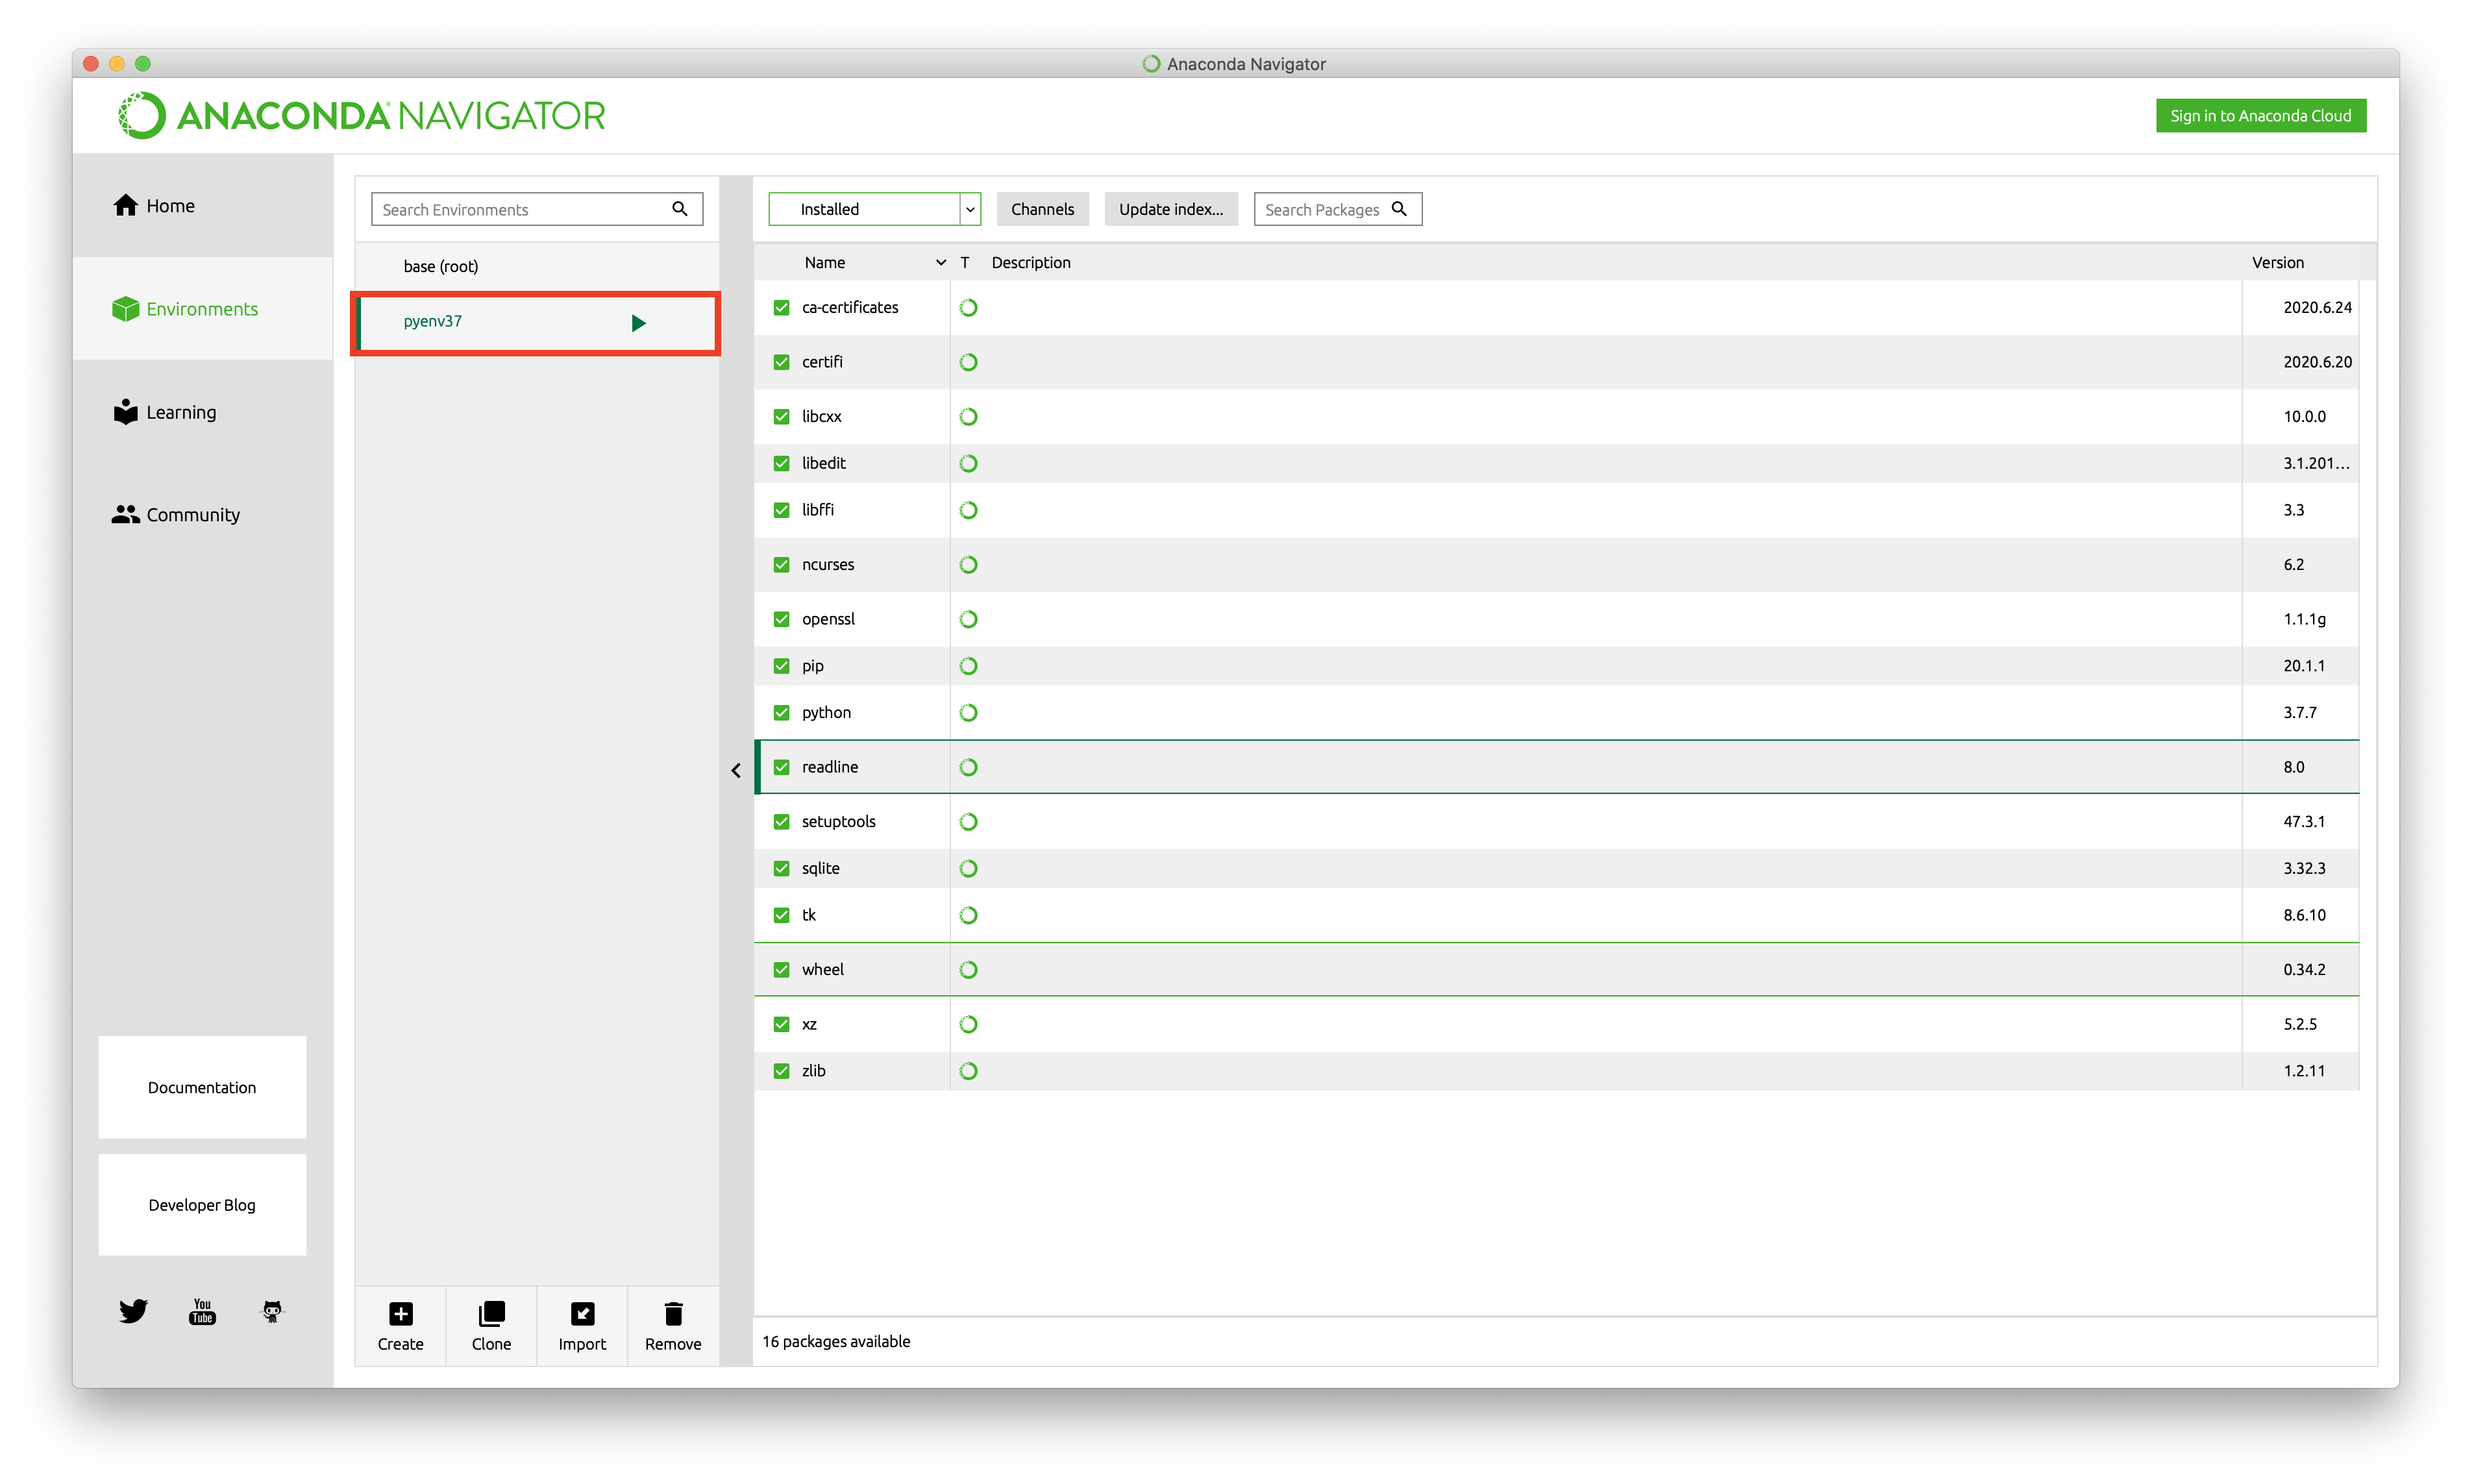Click the Create environment icon
Screen dimensions: 2472x1484
(401, 1313)
